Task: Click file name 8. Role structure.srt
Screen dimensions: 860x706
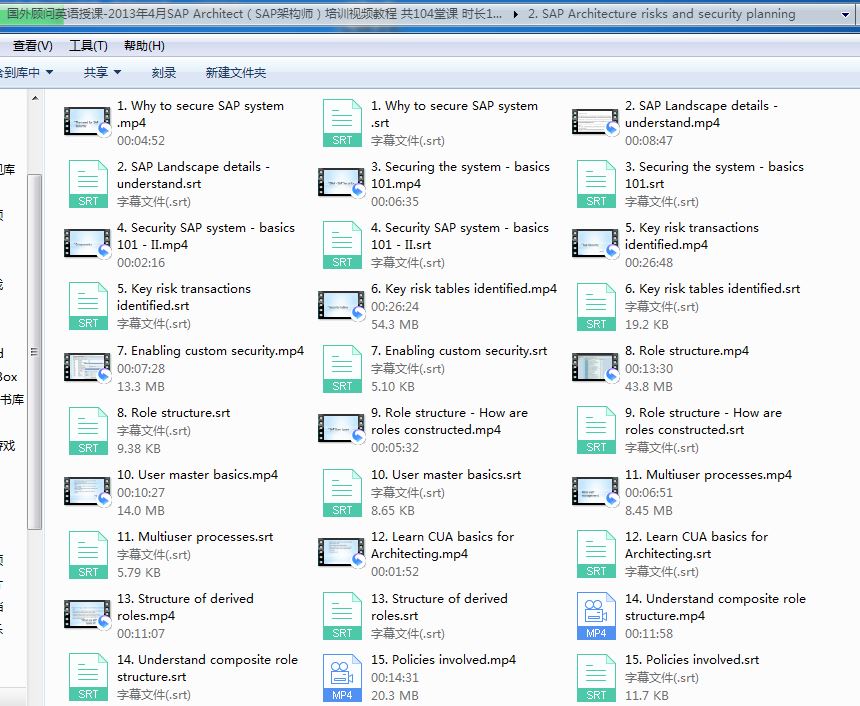Action: [x=174, y=413]
